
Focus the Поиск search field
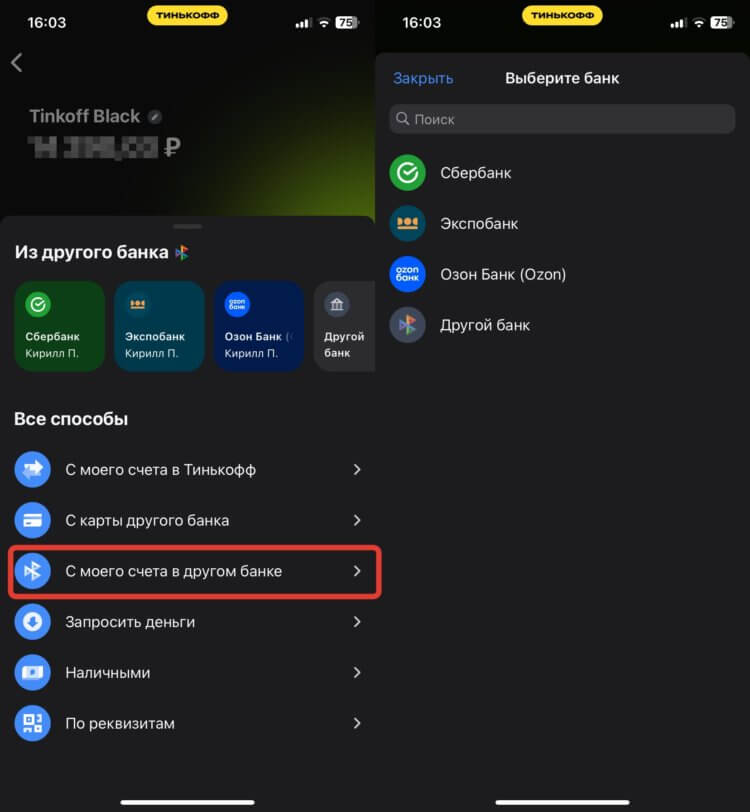[x=562, y=119]
